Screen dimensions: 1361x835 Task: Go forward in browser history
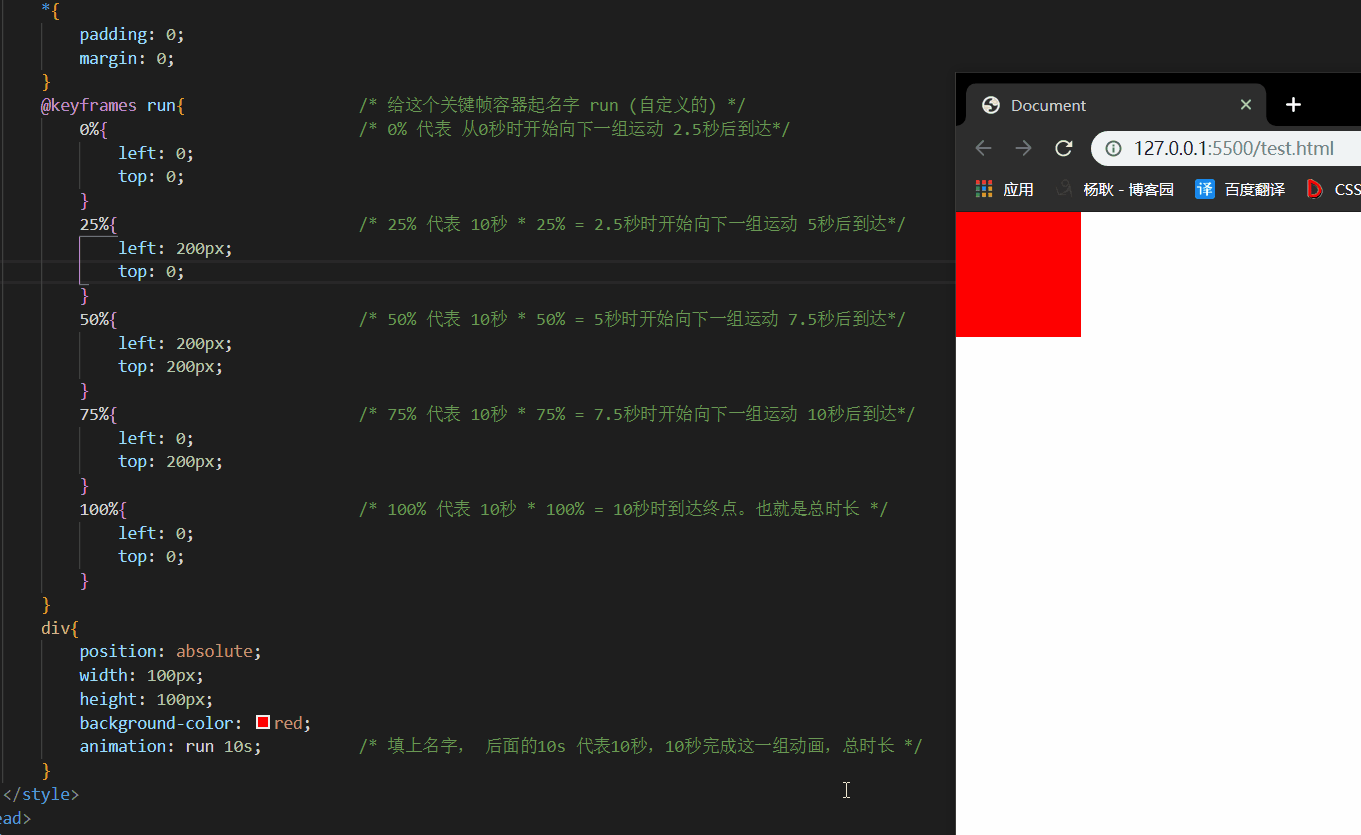(1023, 148)
